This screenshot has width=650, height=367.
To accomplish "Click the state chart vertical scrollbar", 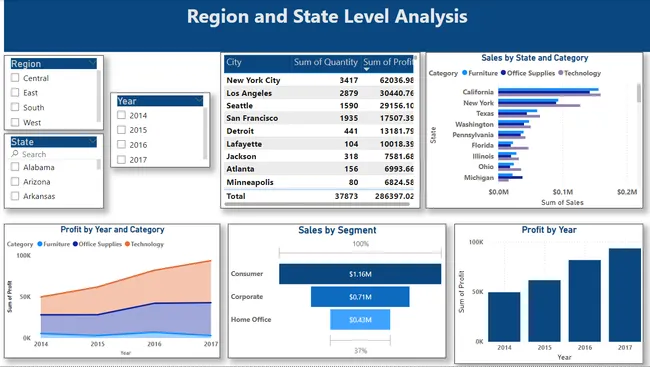I will 639,93.
